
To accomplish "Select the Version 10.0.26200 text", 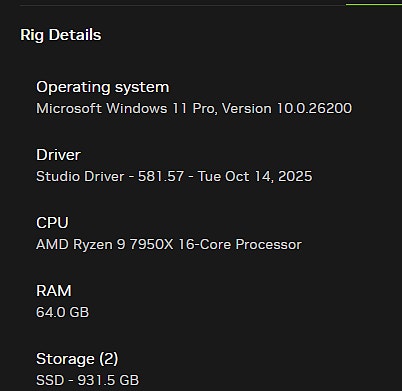I will [287, 109].
